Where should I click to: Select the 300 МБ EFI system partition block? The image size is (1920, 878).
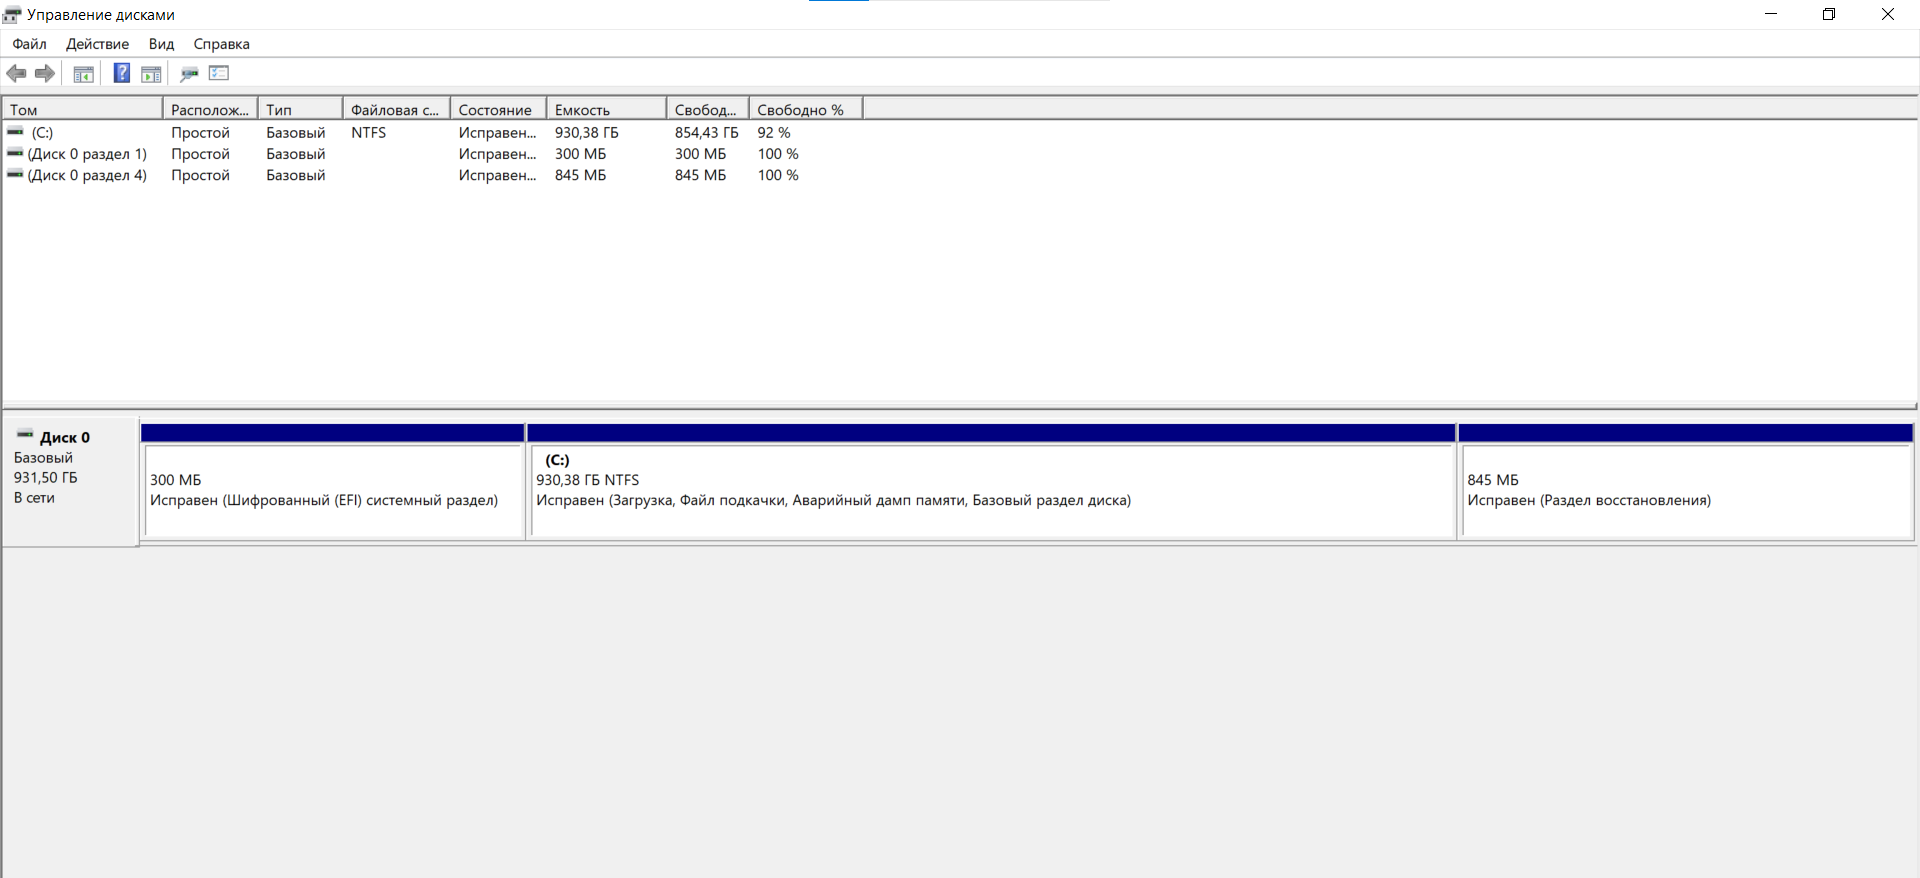[x=333, y=482]
